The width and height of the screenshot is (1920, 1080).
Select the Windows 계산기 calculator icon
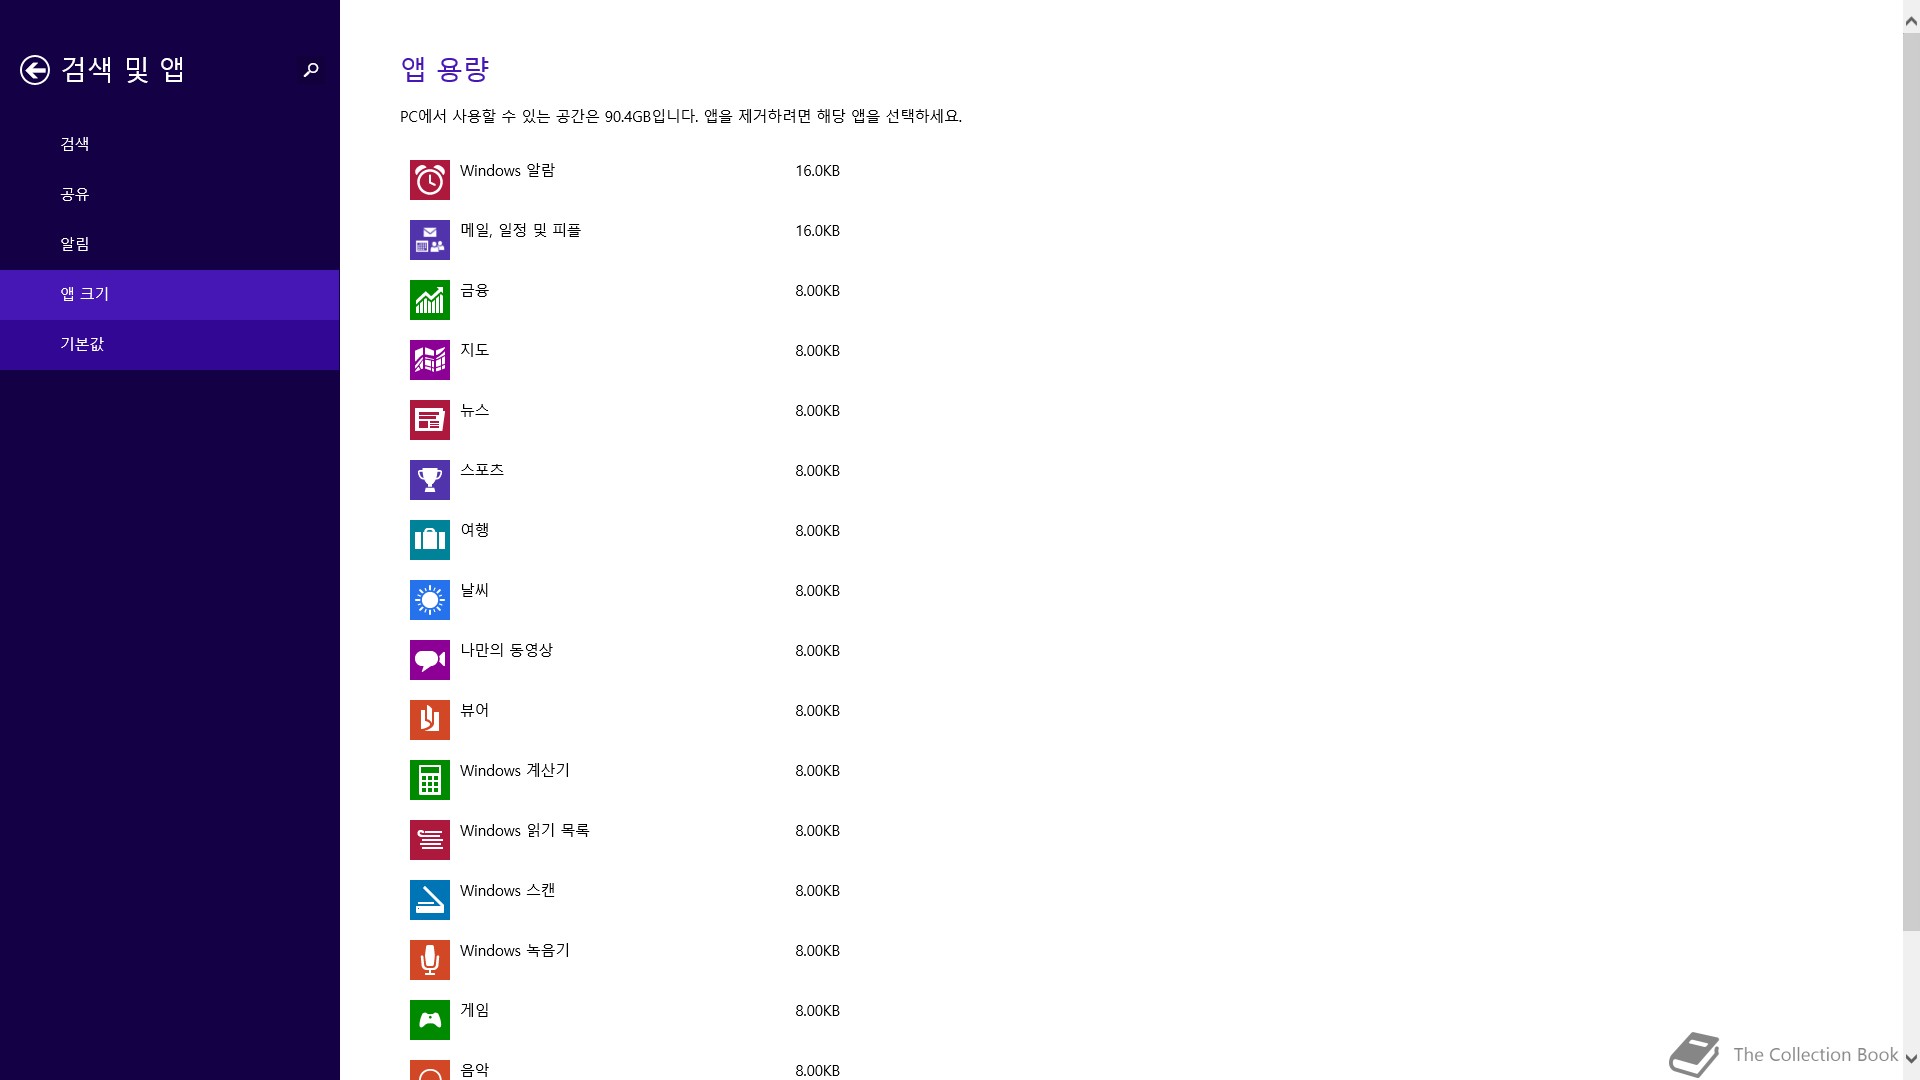pos(430,780)
